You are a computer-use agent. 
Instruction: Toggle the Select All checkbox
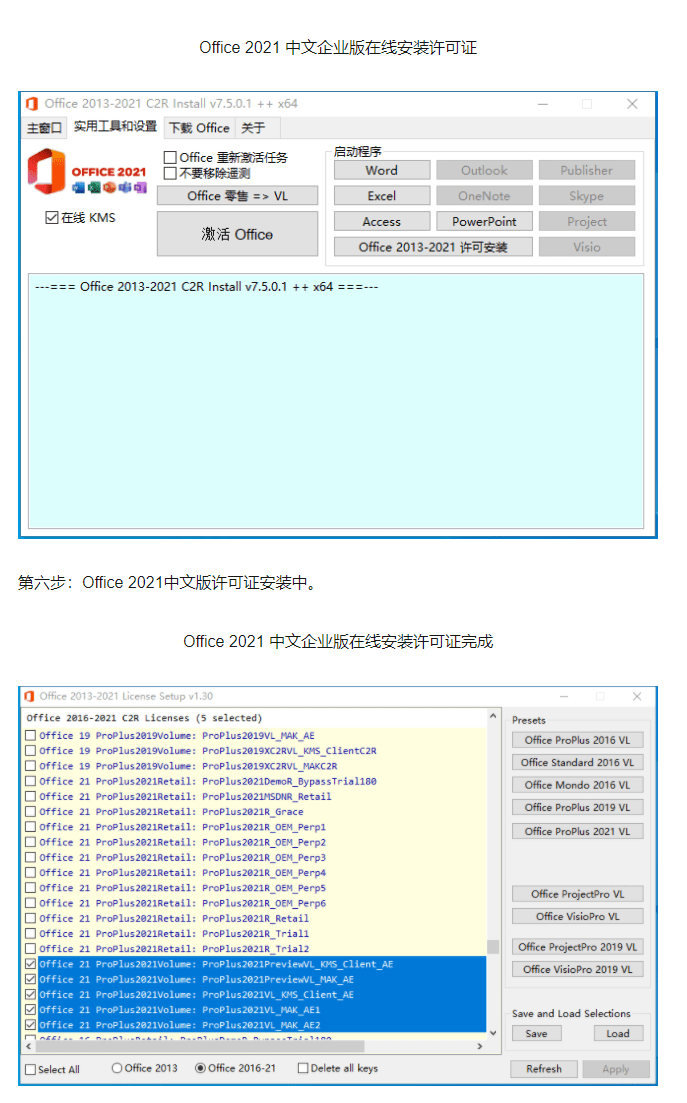pyautogui.click(x=30, y=1069)
